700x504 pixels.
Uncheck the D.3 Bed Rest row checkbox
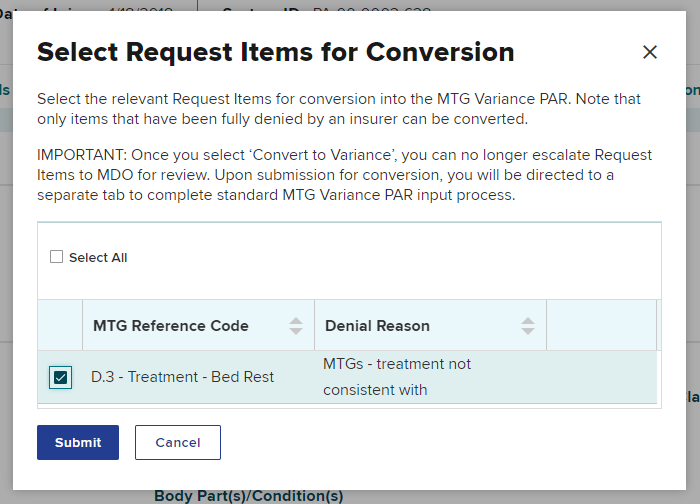tap(61, 377)
